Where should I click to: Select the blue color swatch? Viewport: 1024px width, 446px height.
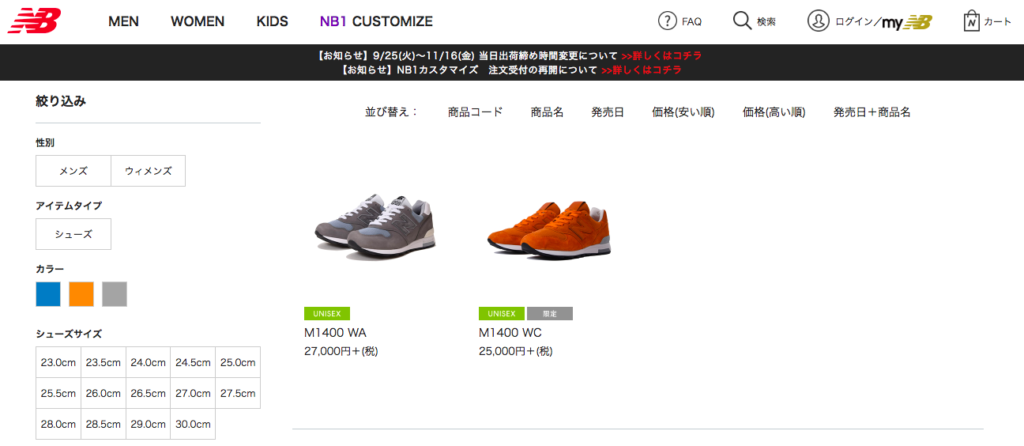pyautogui.click(x=48, y=294)
